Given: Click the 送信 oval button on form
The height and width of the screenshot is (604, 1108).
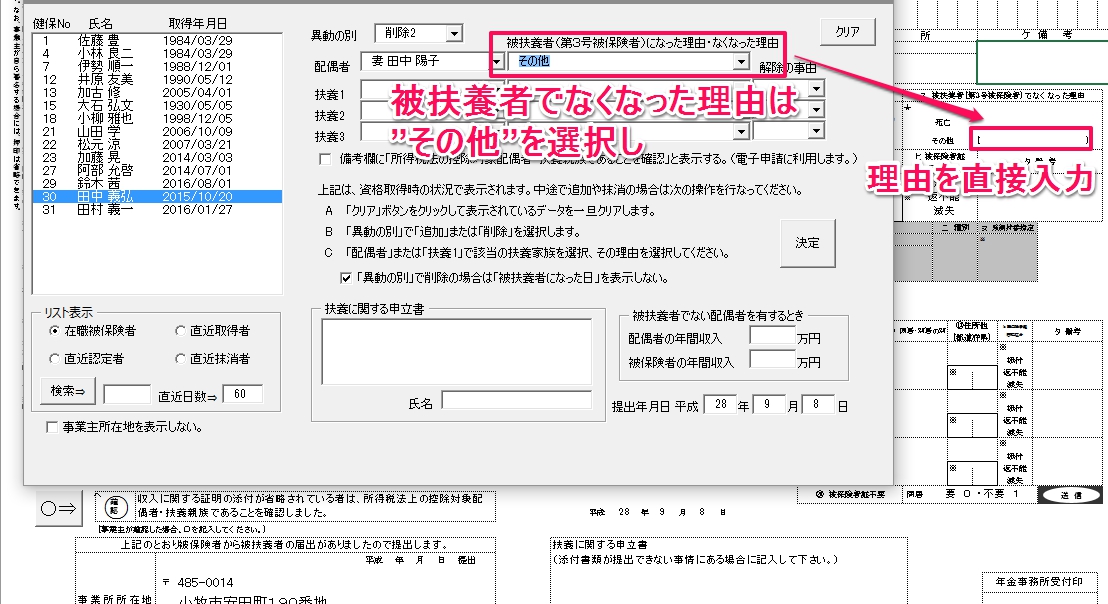Looking at the screenshot, I should [1070, 495].
